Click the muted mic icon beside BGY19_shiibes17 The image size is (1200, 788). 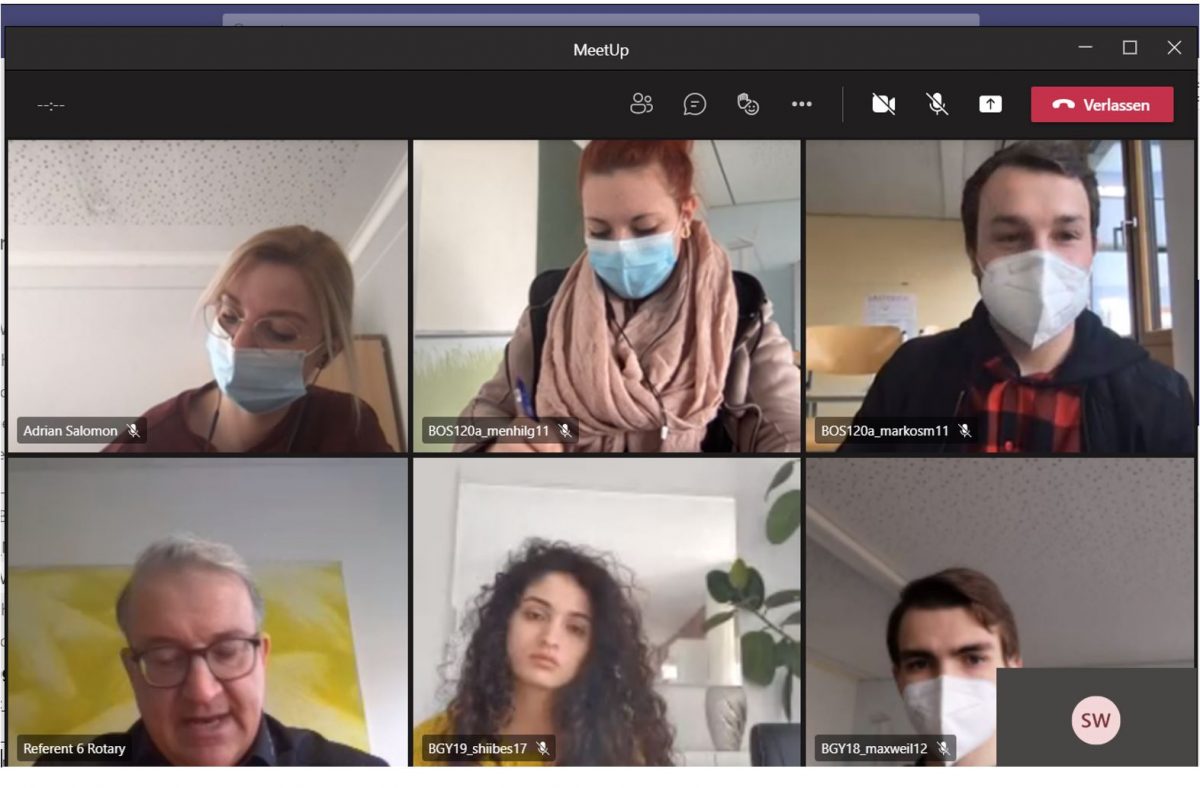coord(542,748)
